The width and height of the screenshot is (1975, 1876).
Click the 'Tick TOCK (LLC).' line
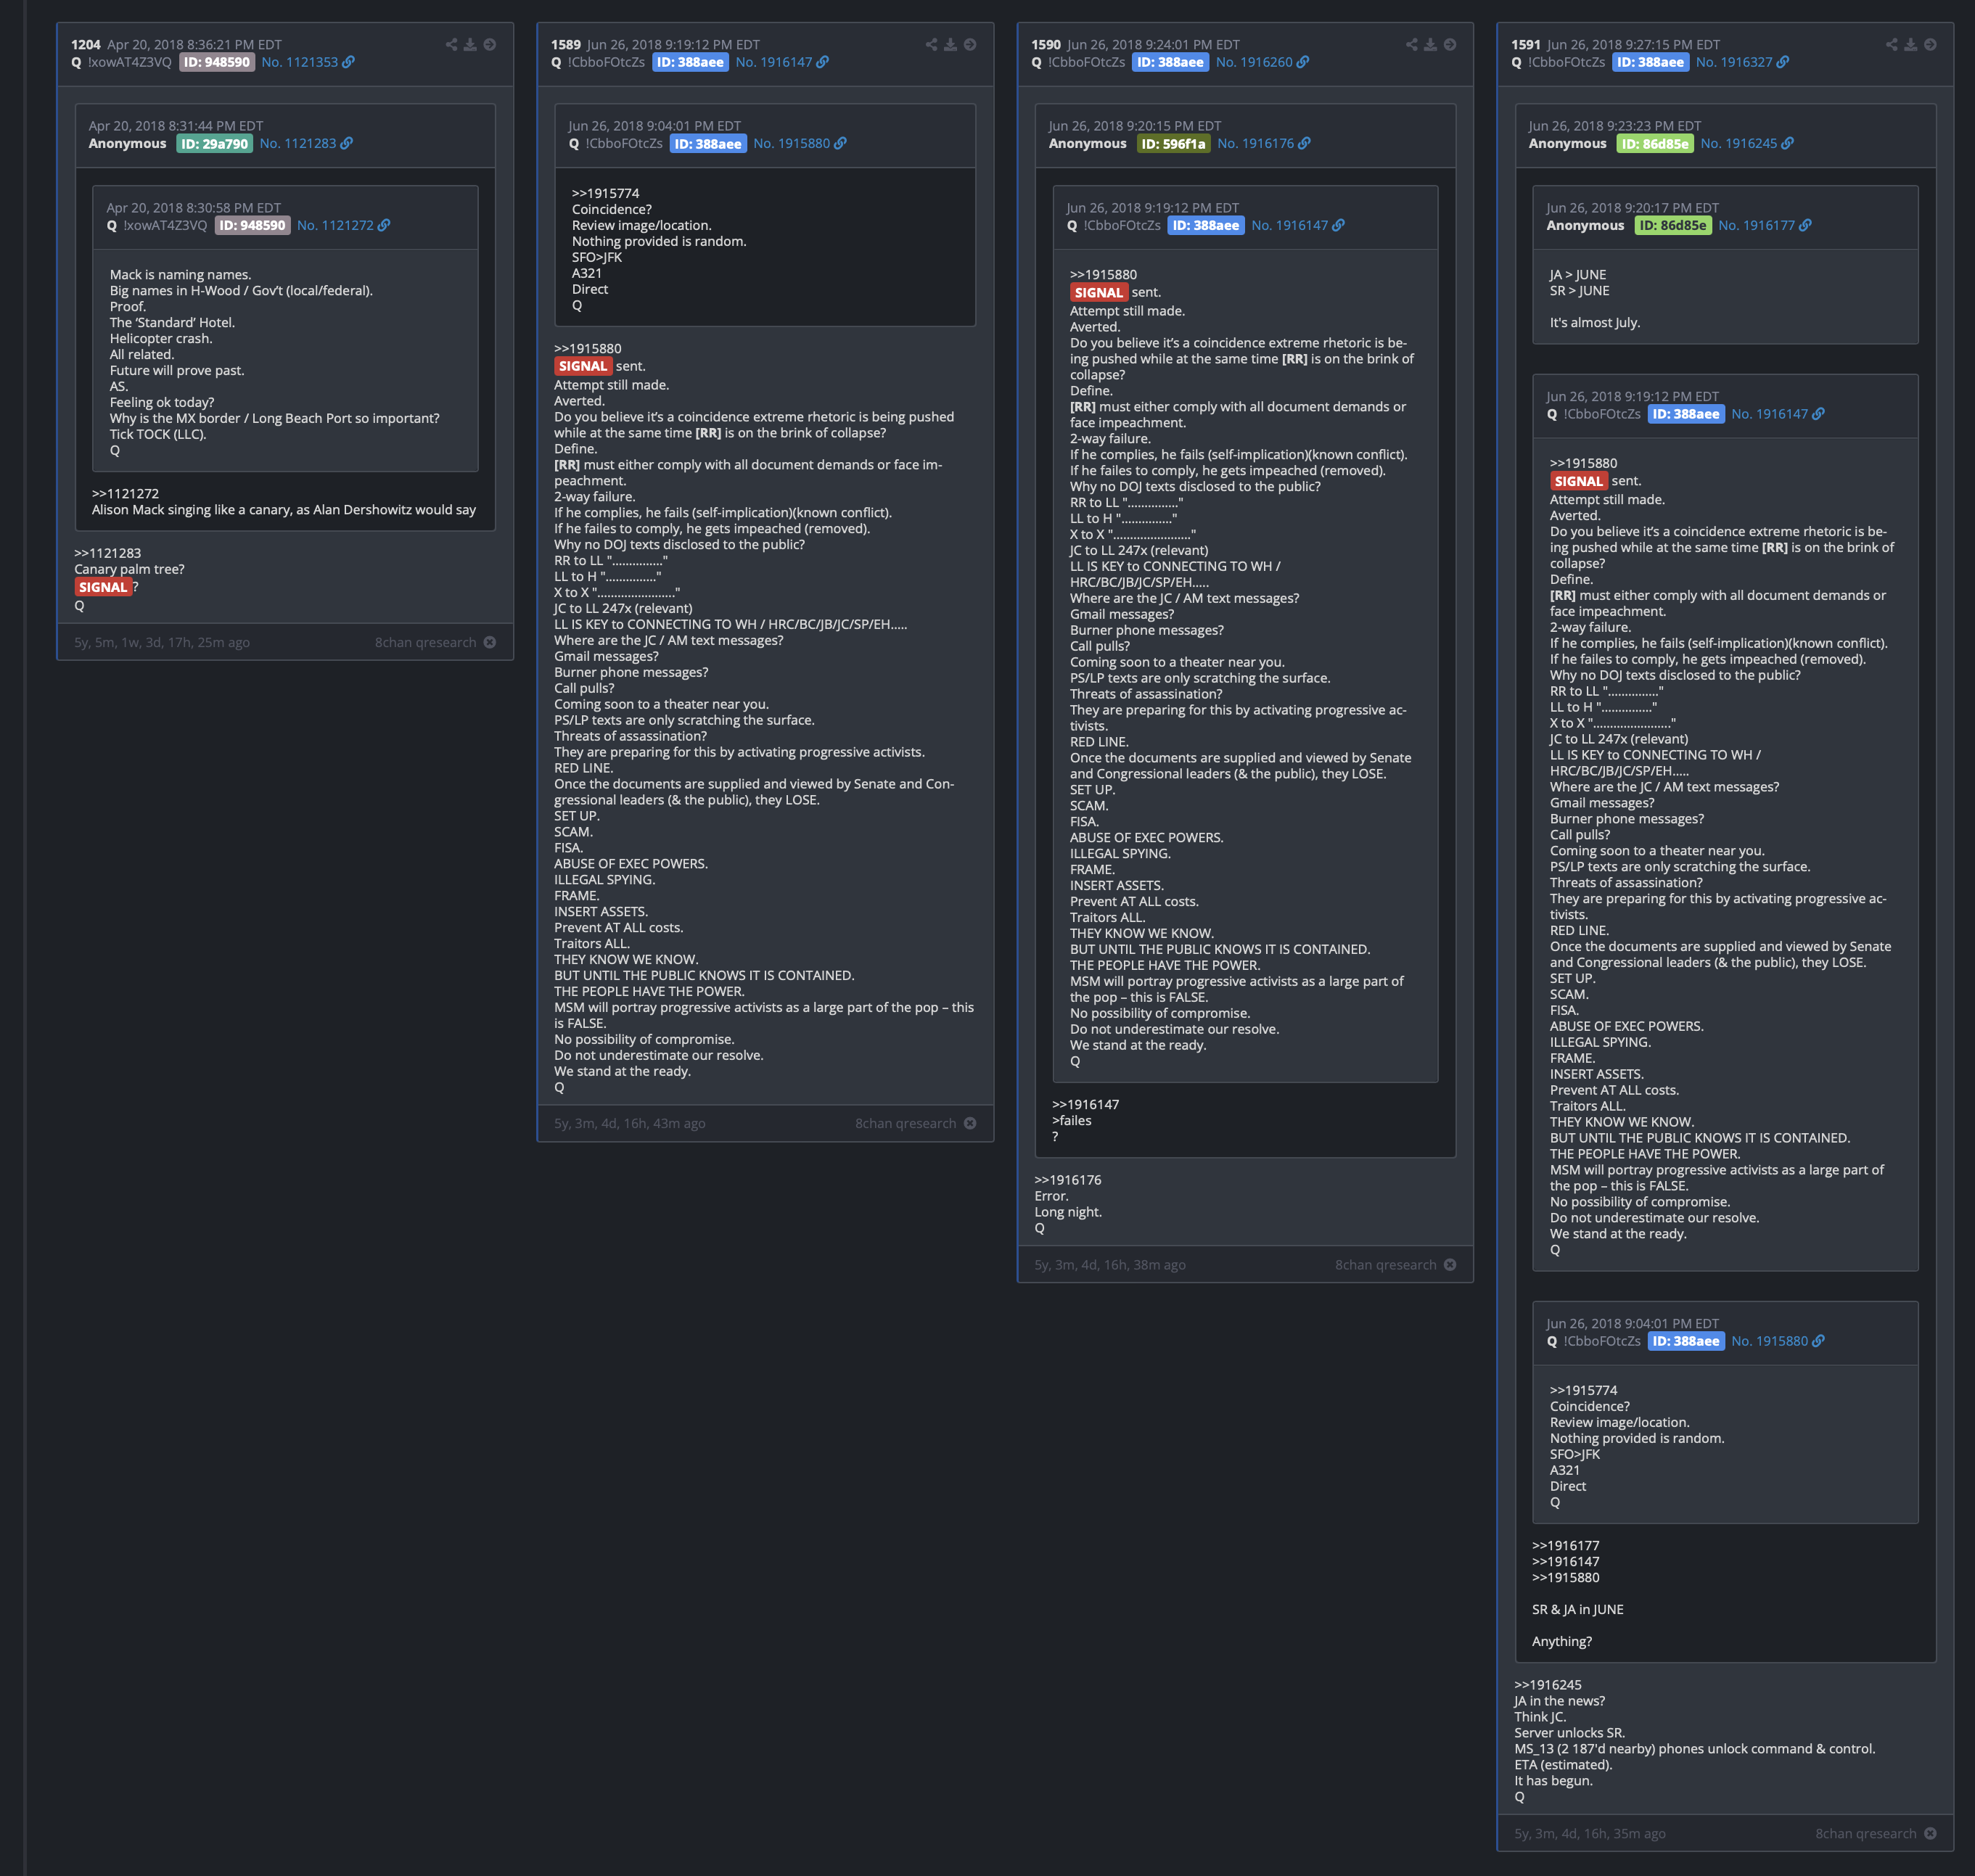point(158,434)
